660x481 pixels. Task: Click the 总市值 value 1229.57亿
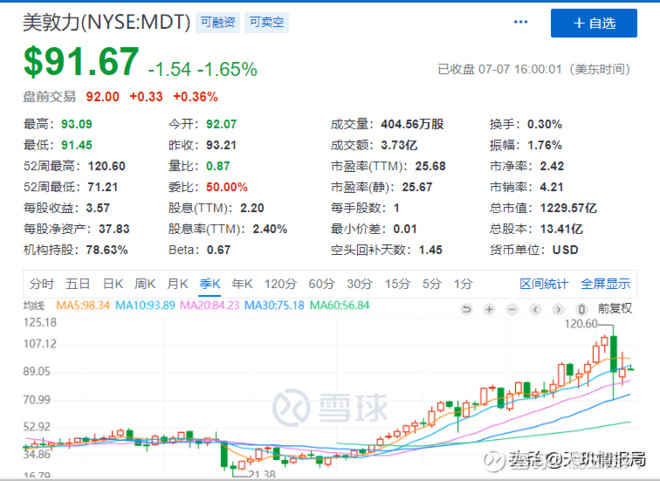(x=568, y=208)
